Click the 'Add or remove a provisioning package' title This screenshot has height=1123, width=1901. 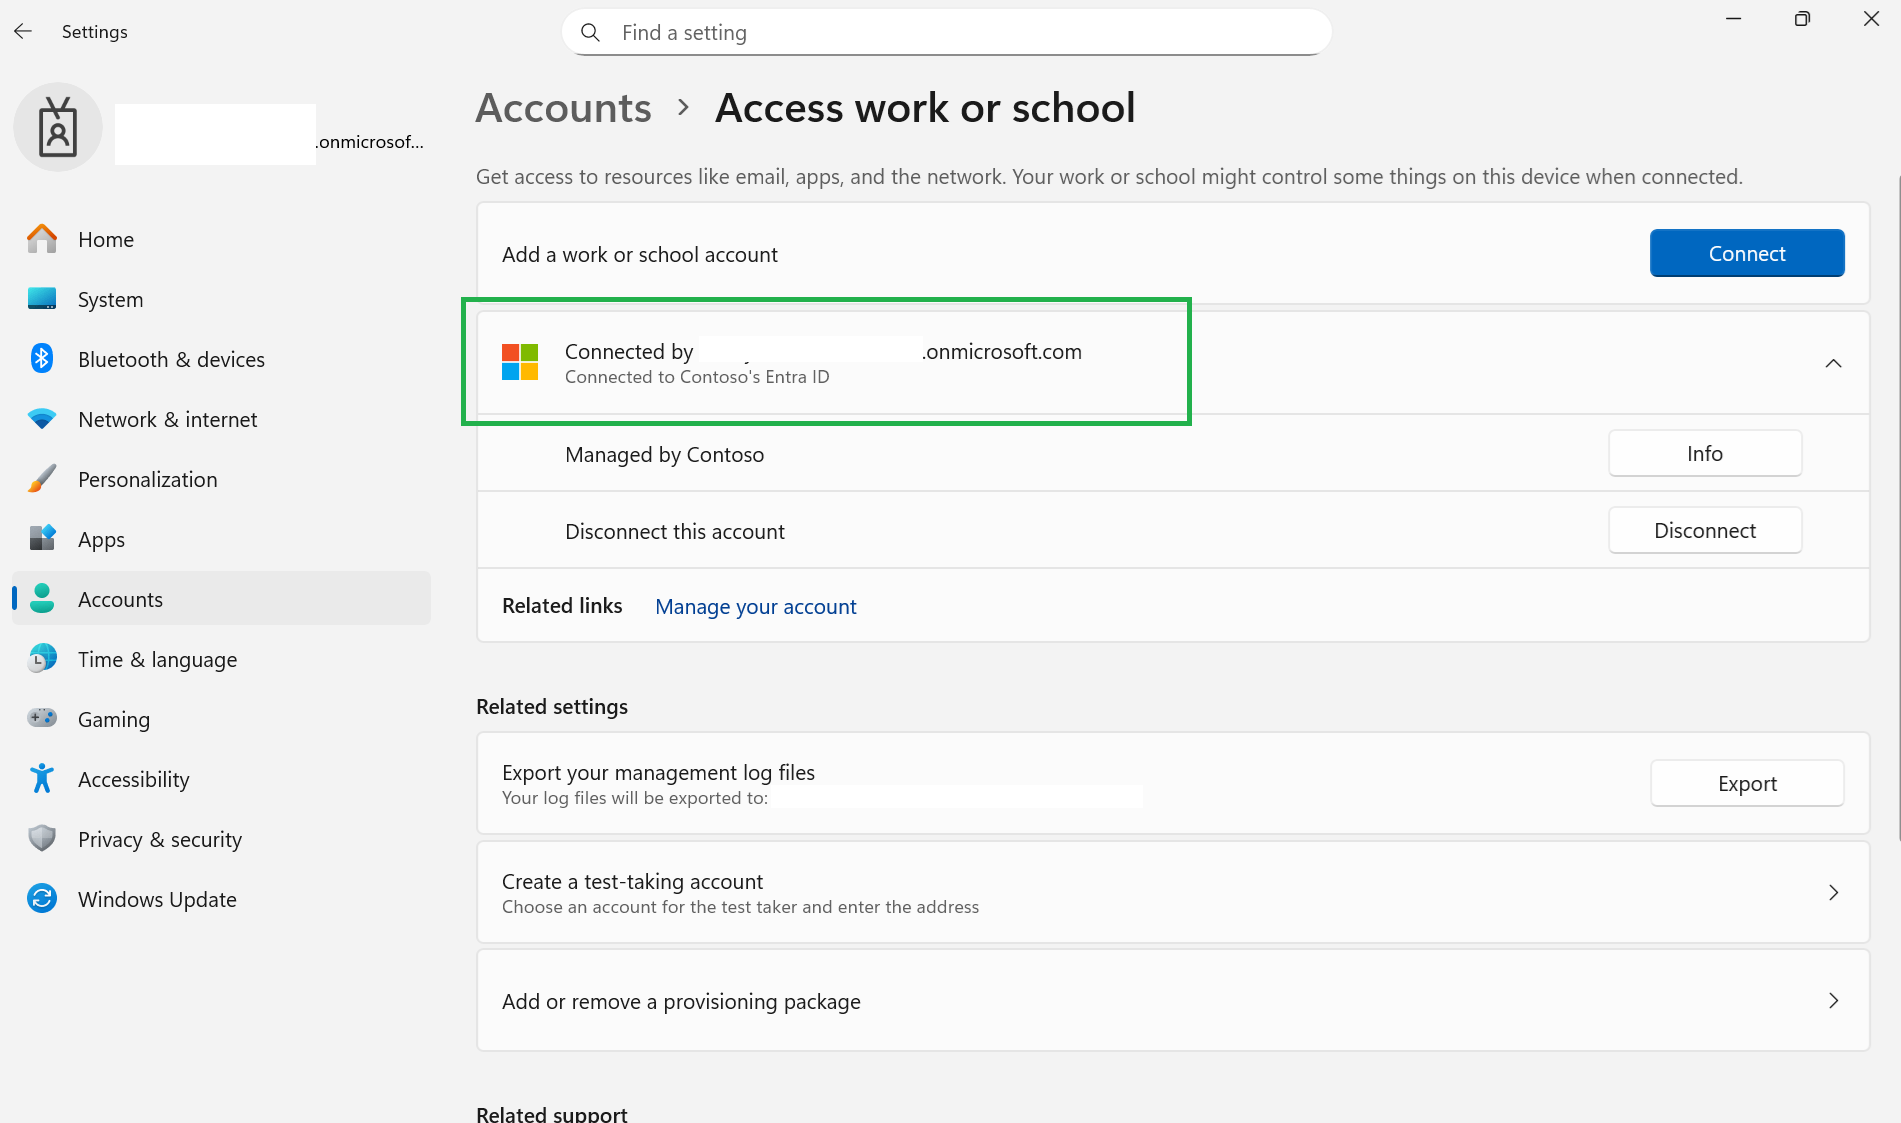[681, 1002]
